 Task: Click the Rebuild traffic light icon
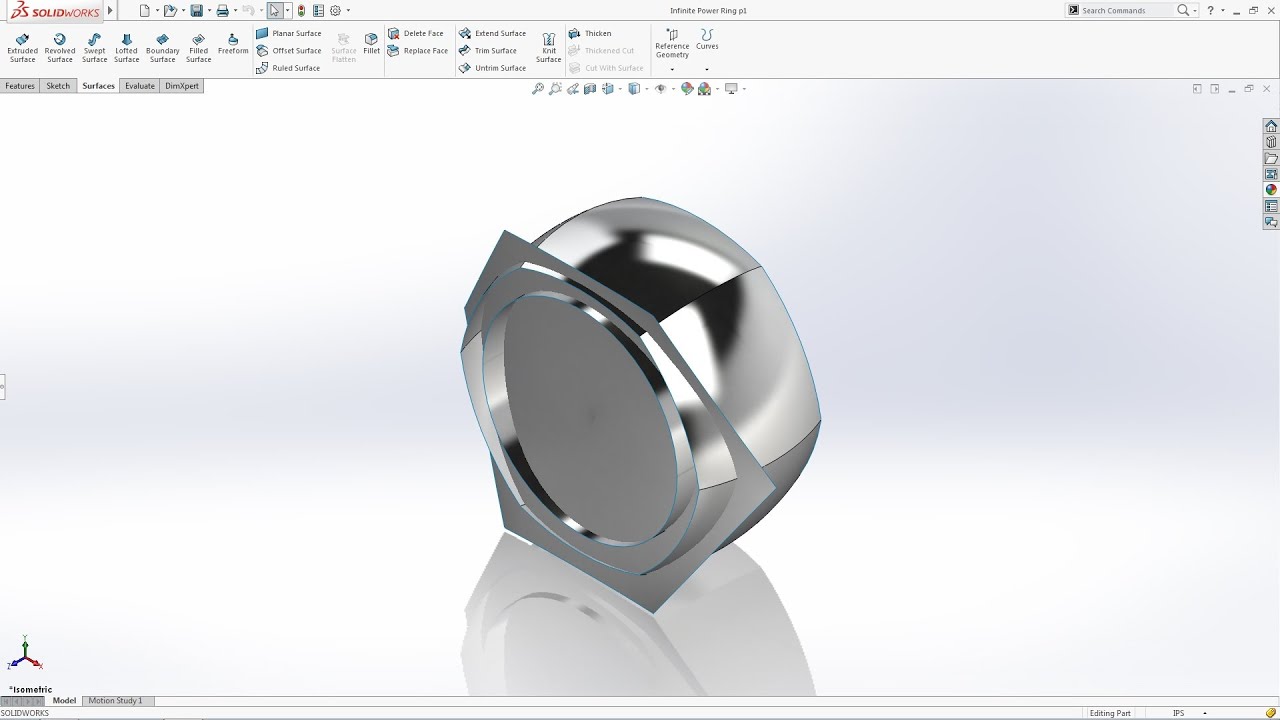point(301,11)
